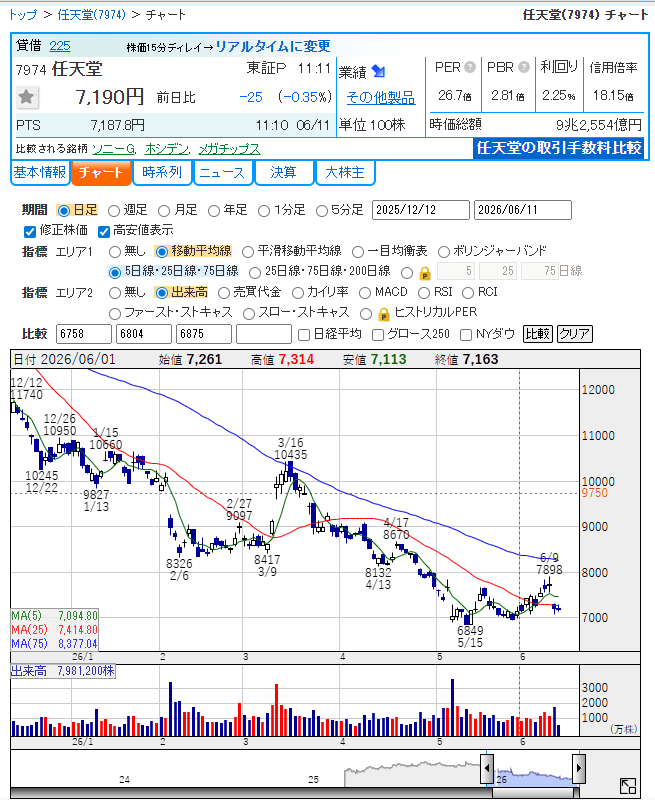Select MACD indicator radio
This screenshot has width=655, height=800.
pyautogui.click(x=365, y=293)
